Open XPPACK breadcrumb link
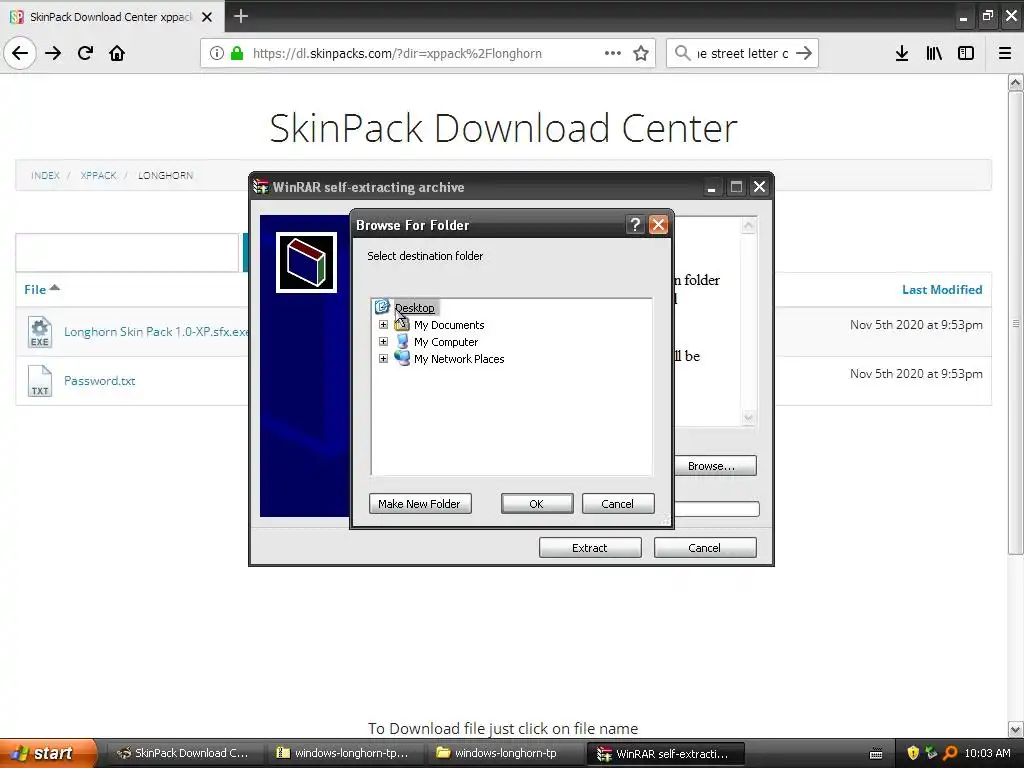 98,175
